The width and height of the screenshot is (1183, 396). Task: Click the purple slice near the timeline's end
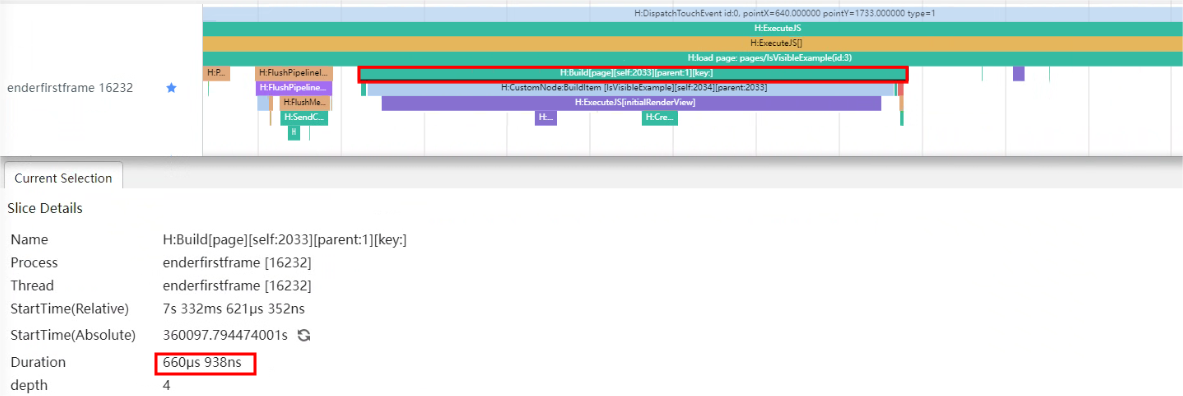coord(1019,73)
